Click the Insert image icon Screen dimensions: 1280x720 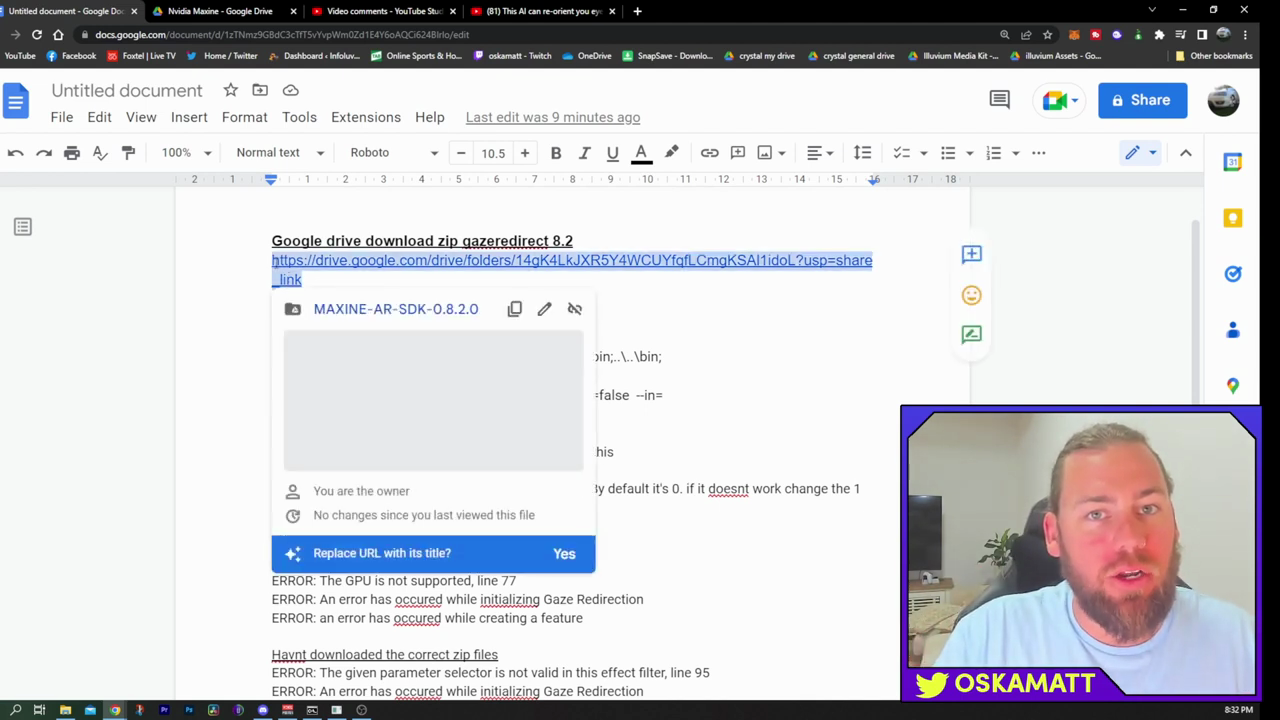[x=765, y=153]
